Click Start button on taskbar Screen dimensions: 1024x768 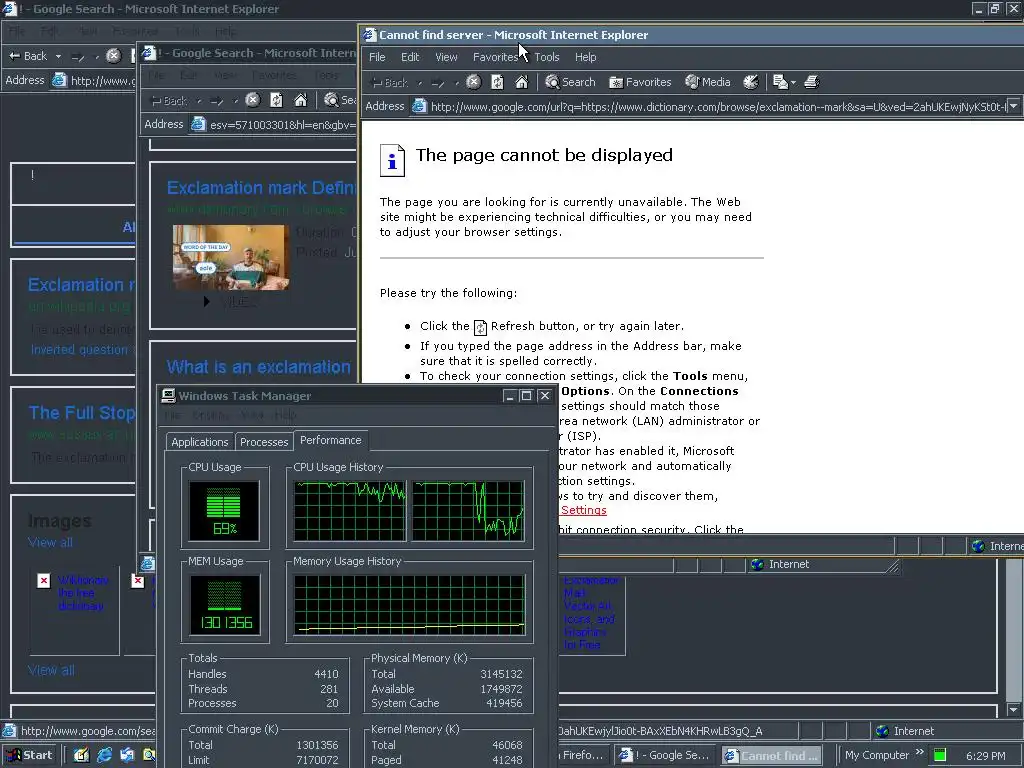pyautogui.click(x=29, y=755)
